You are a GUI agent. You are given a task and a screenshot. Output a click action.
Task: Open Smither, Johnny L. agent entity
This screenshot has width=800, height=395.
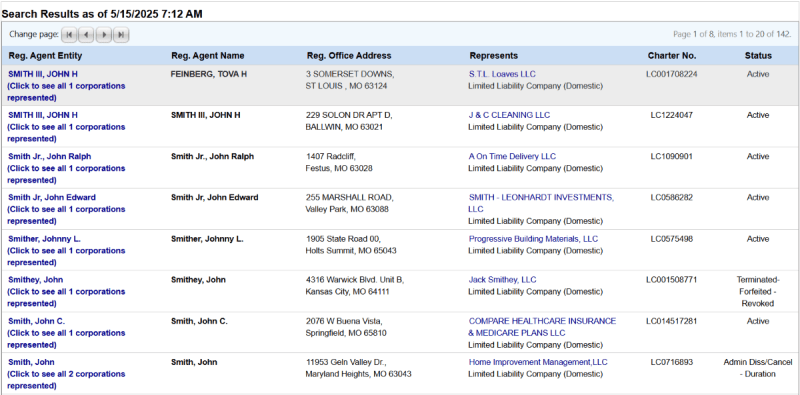click(44, 239)
